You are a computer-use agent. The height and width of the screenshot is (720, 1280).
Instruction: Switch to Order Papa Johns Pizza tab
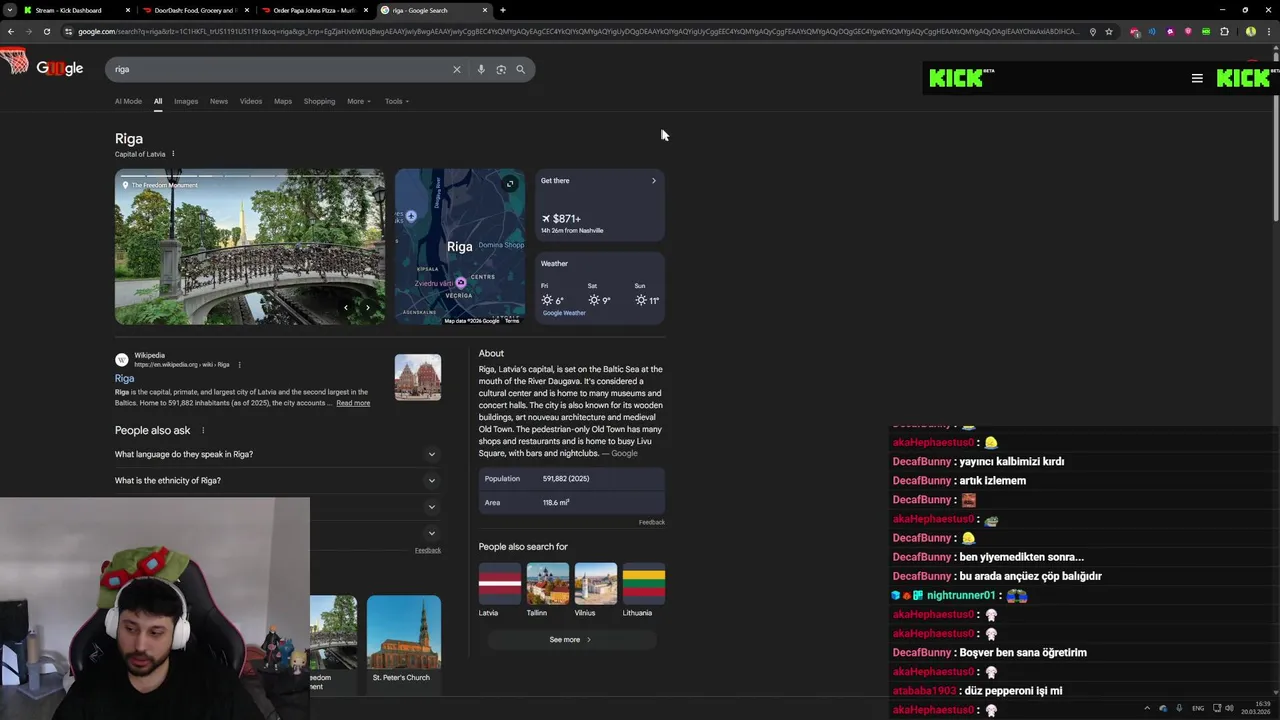[314, 10]
